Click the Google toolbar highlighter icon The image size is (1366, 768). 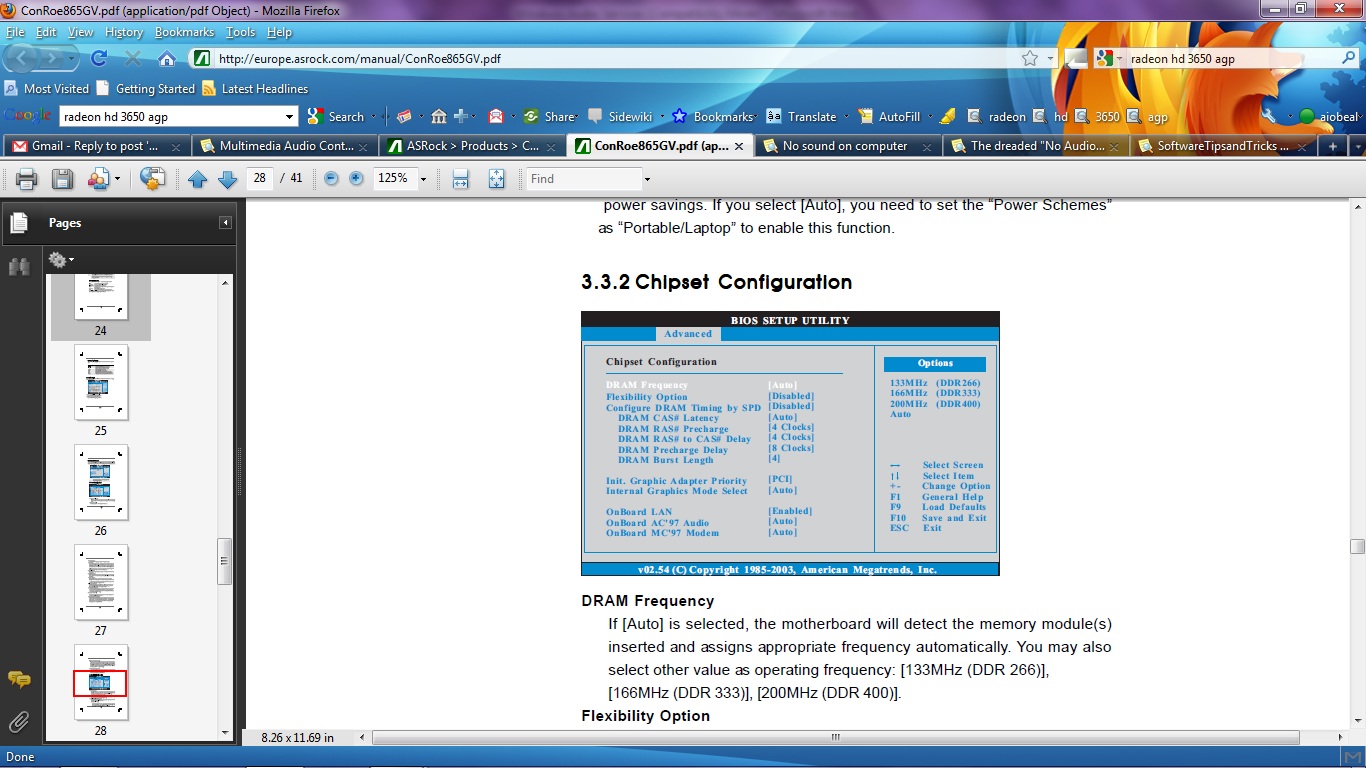[947, 117]
